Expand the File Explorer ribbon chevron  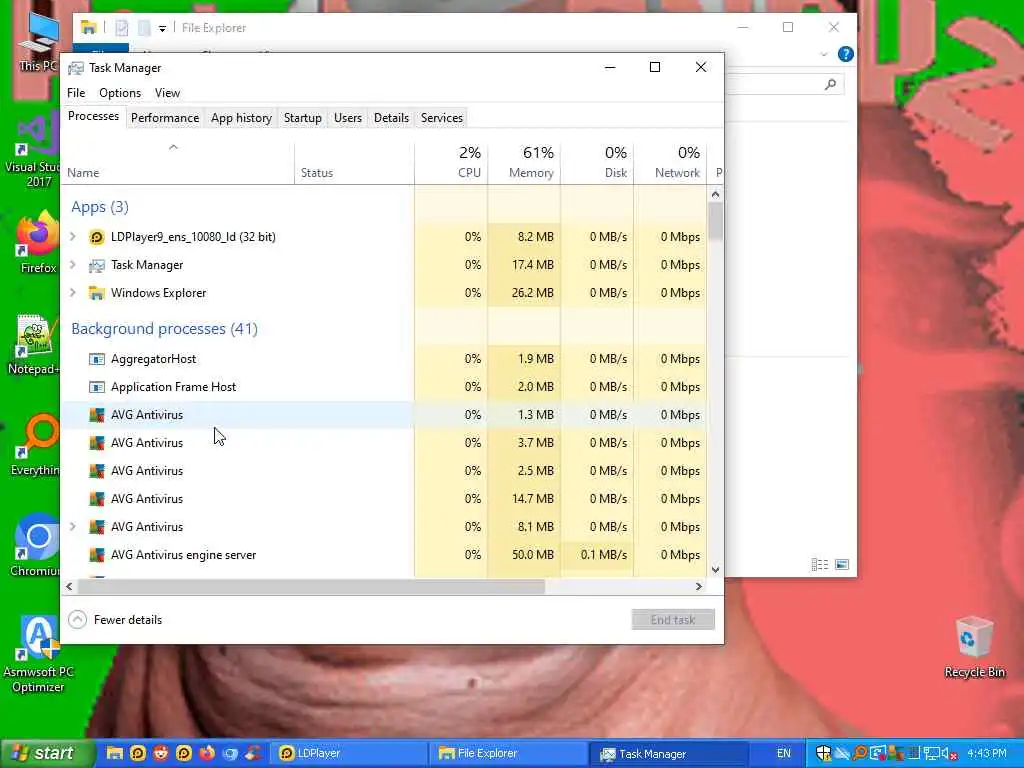pyautogui.click(x=824, y=54)
